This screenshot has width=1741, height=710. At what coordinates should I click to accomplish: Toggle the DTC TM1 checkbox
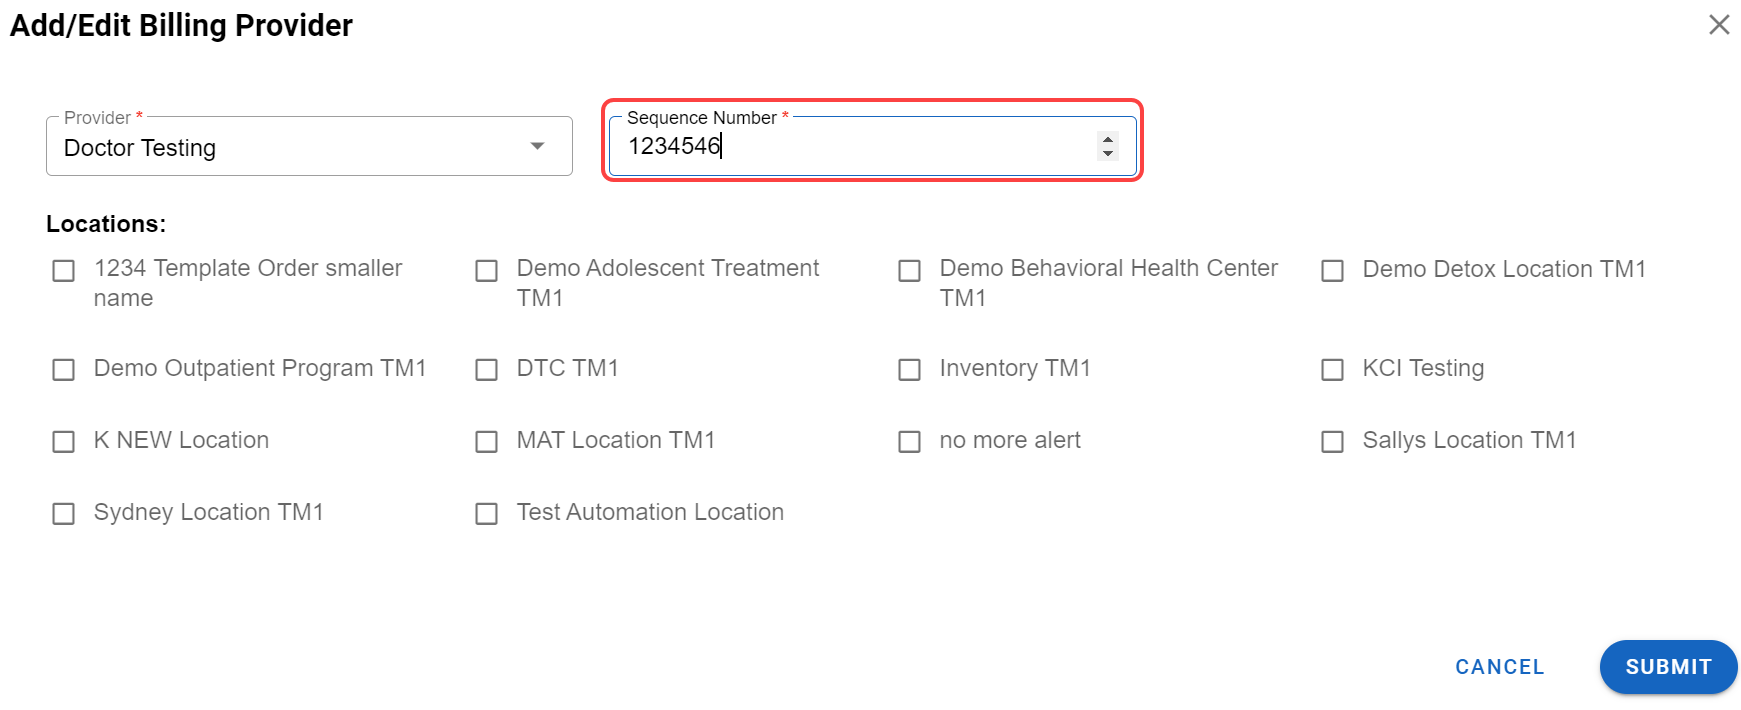(487, 370)
